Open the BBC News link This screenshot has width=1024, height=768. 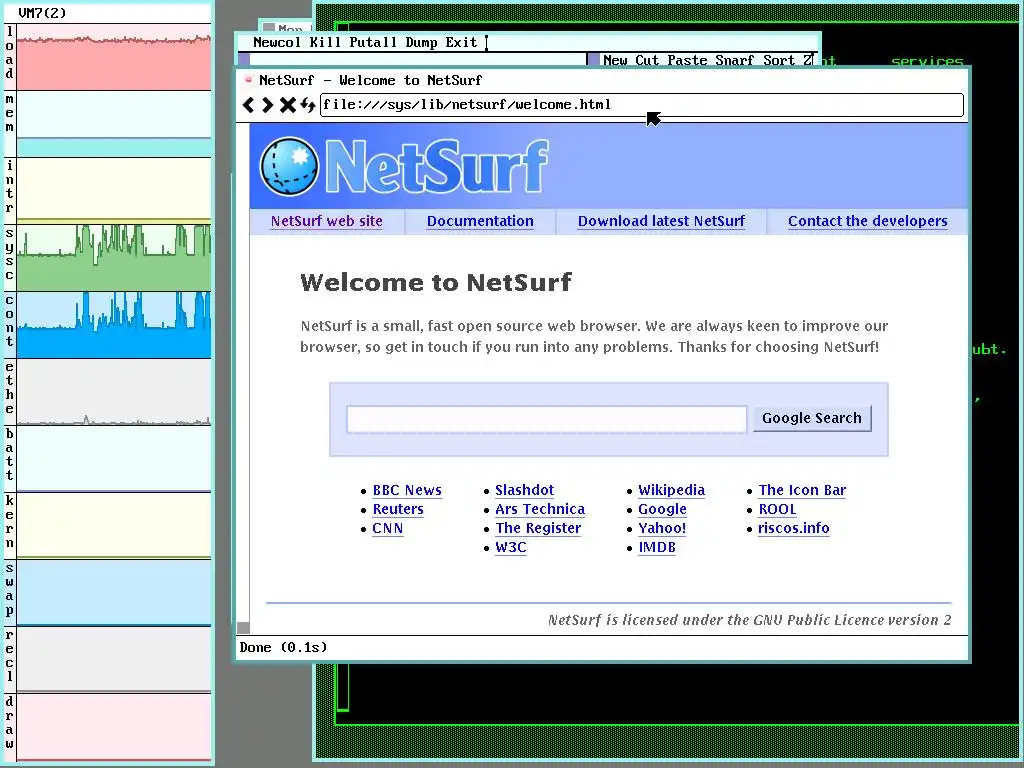pyautogui.click(x=407, y=490)
